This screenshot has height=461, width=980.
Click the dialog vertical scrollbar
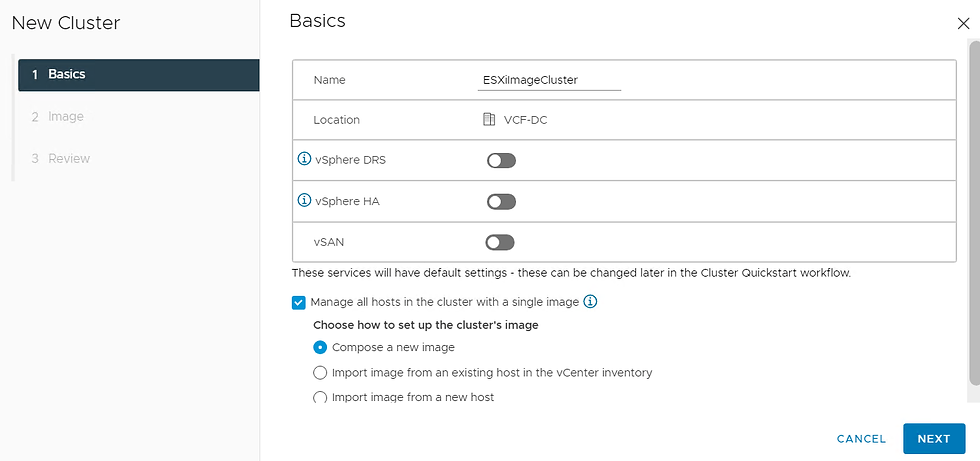tap(974, 210)
